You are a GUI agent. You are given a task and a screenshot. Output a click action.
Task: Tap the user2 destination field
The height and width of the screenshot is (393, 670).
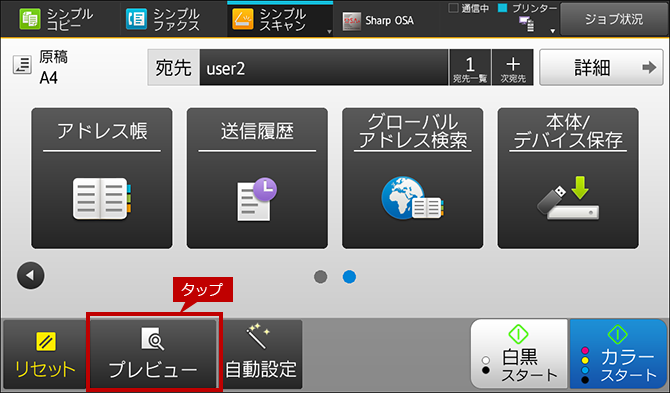click(323, 67)
